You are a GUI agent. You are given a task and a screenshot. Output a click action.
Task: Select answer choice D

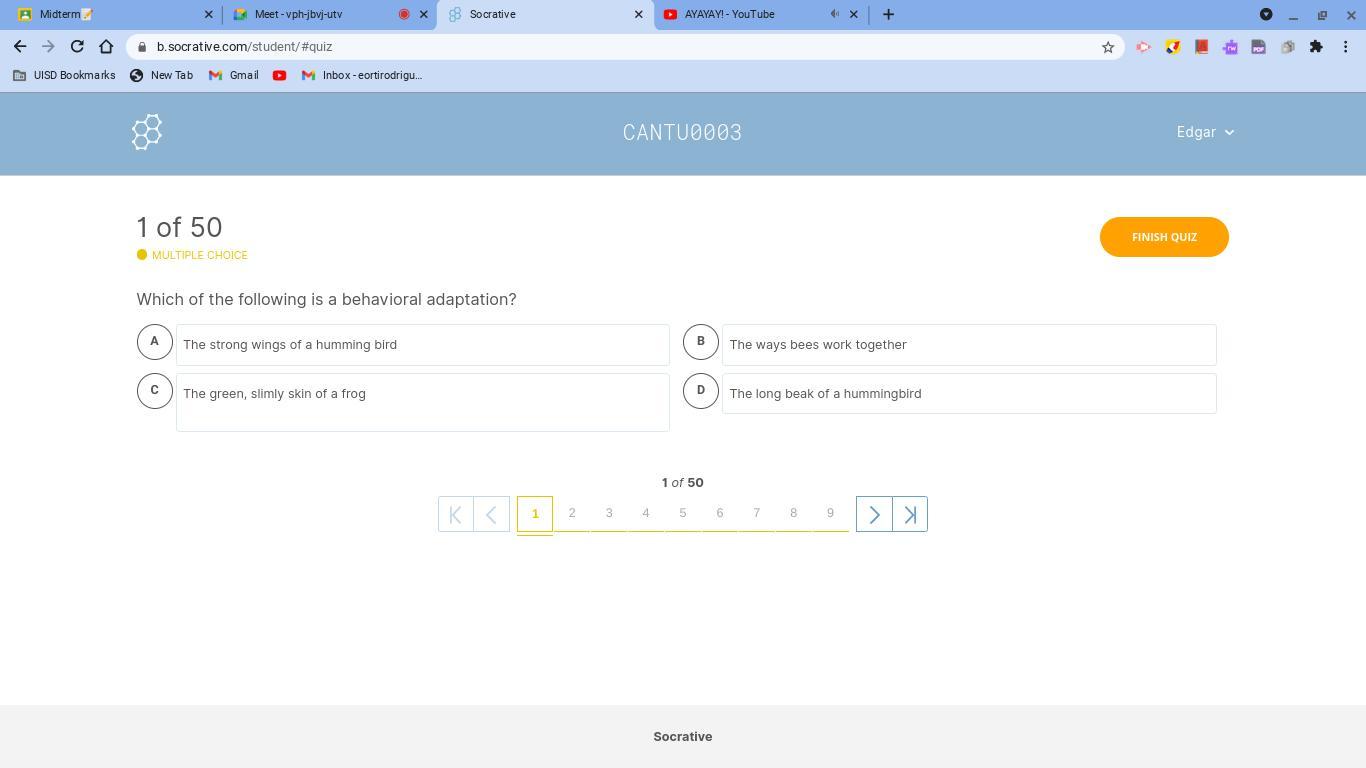pos(701,391)
